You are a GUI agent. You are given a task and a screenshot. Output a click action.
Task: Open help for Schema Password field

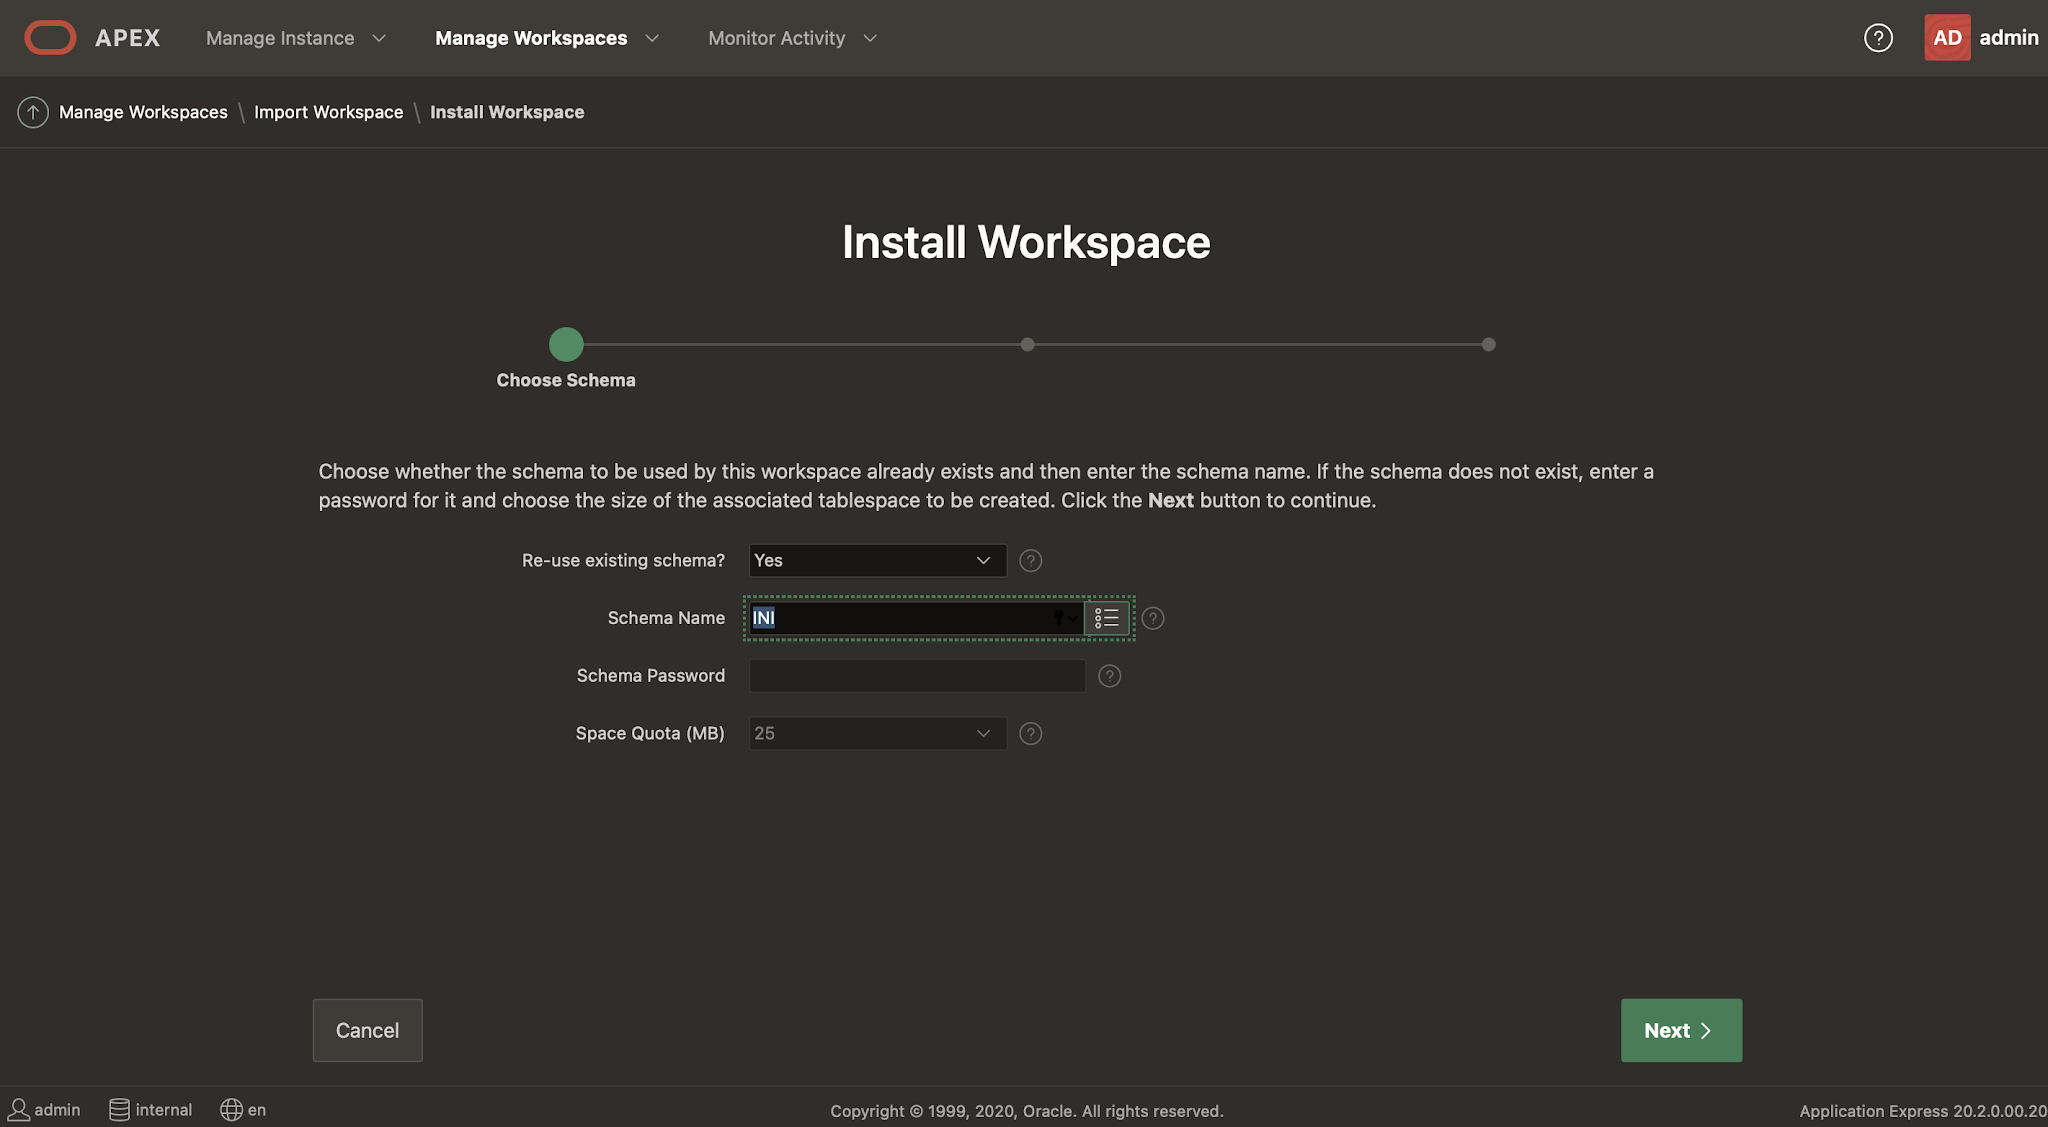tap(1109, 676)
